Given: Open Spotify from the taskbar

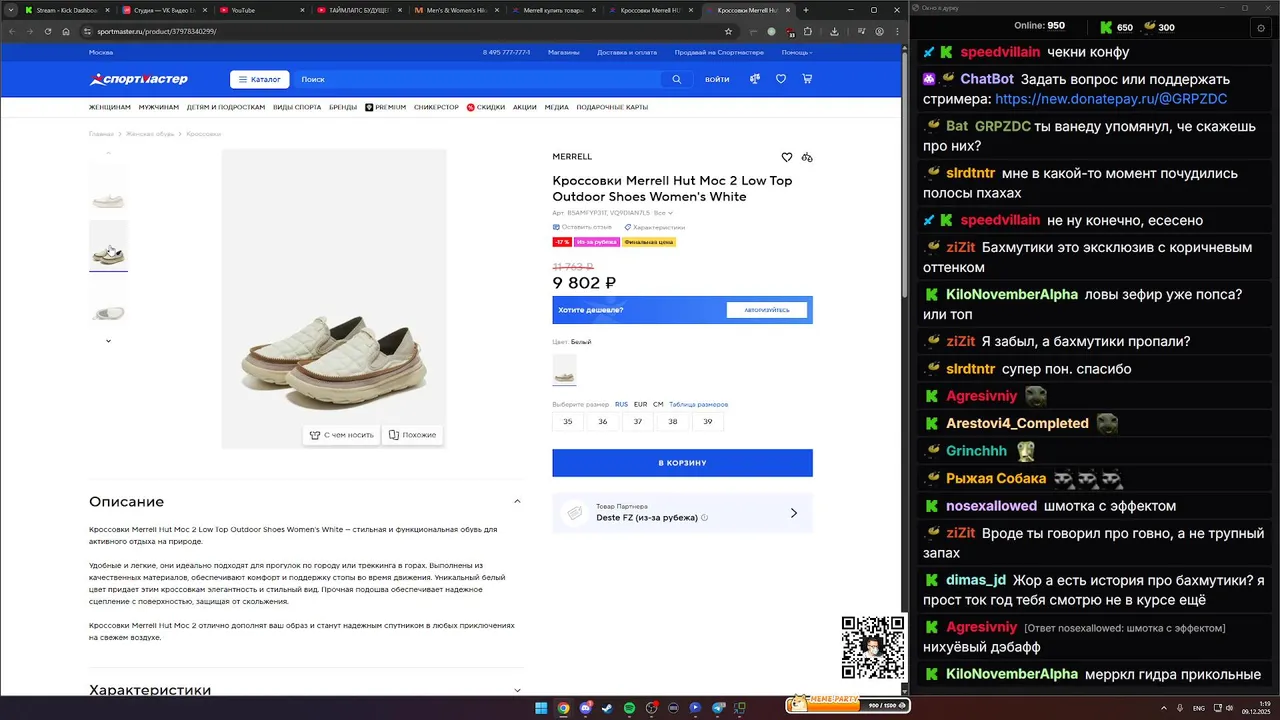Looking at the screenshot, I should pyautogui.click(x=629, y=708).
